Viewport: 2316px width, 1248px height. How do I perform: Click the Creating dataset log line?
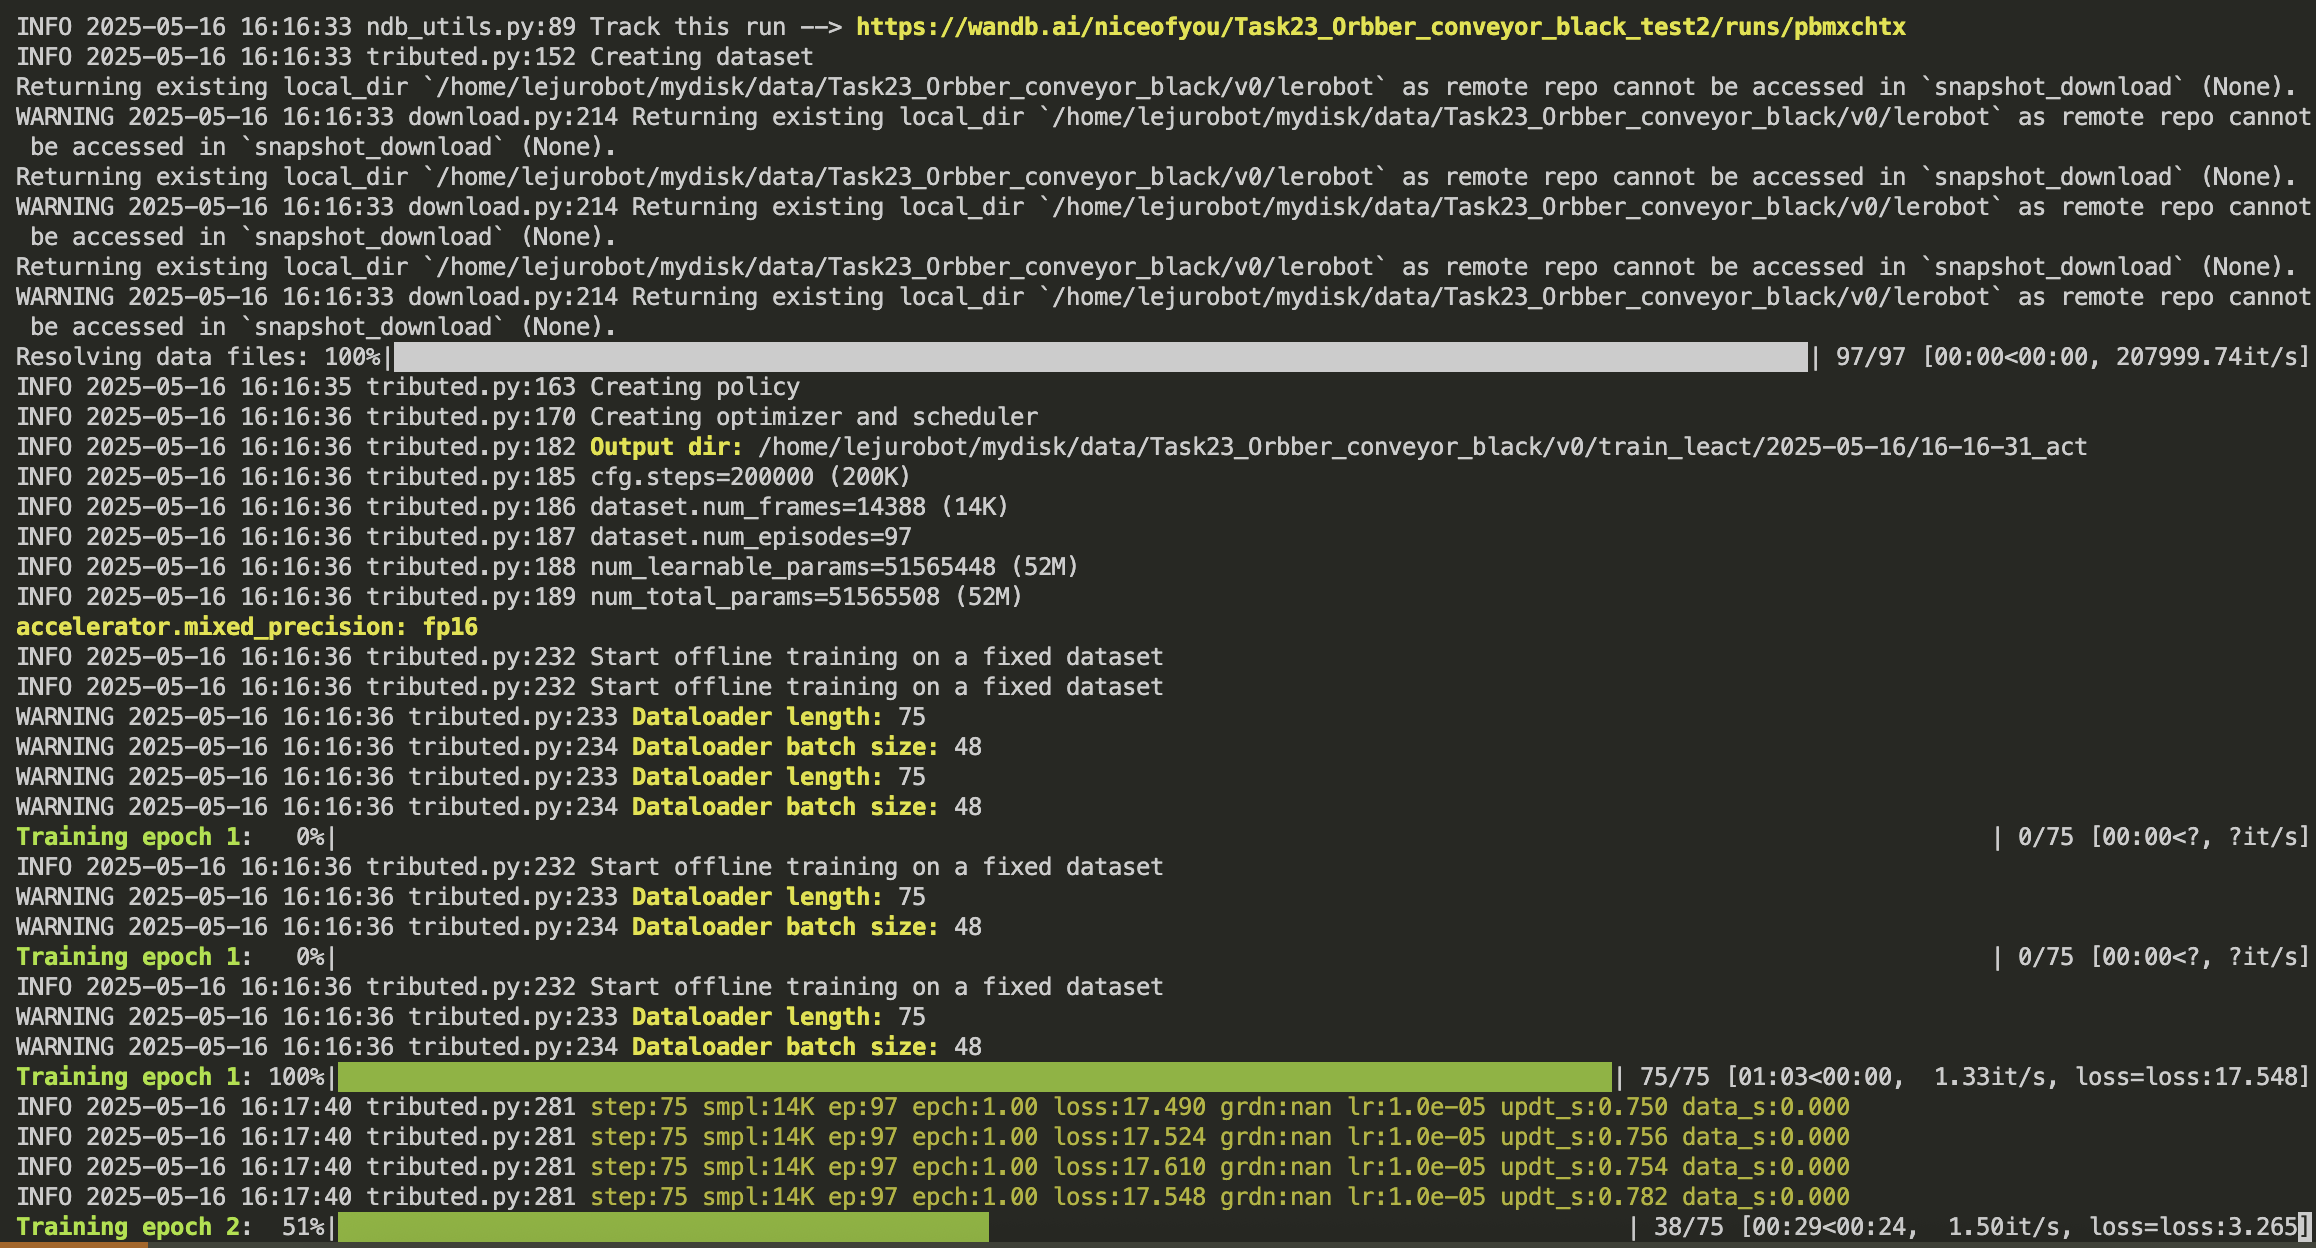[700, 57]
